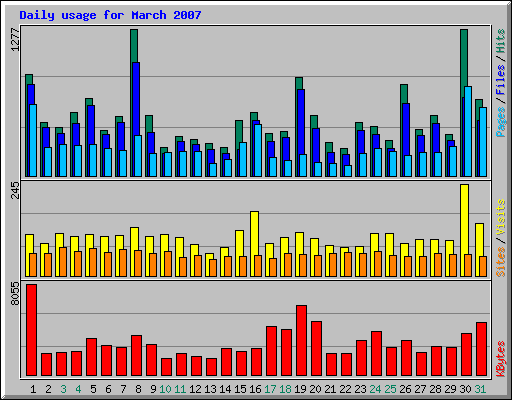This screenshot has height=400, width=512.
Task: Click day label 19 on the x-axis
Action: coord(300,389)
